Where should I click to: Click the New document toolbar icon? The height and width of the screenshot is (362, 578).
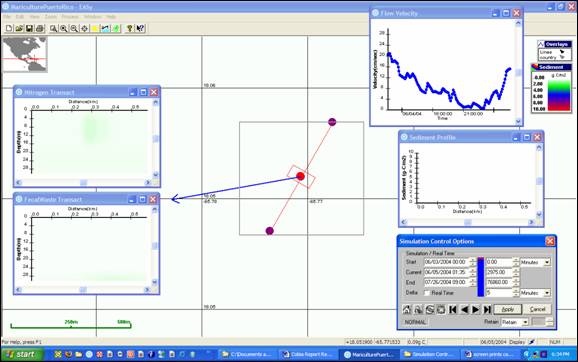pos(9,28)
